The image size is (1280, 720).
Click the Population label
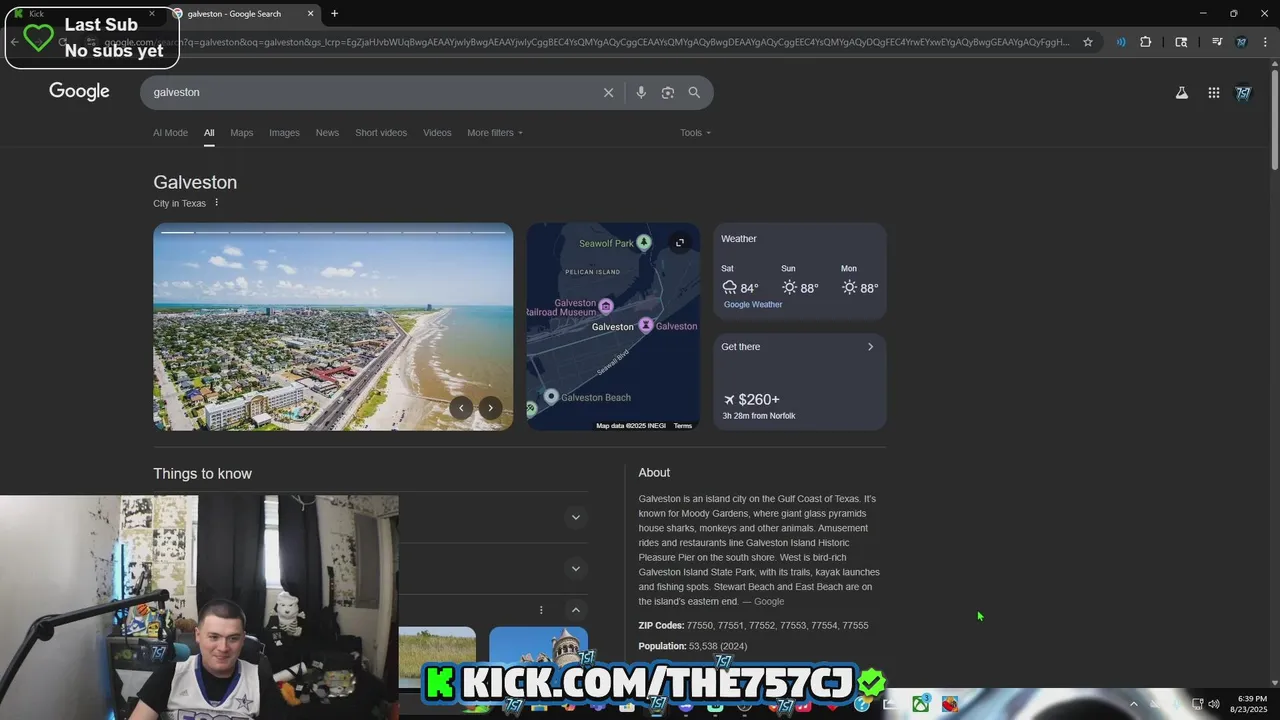tap(662, 646)
